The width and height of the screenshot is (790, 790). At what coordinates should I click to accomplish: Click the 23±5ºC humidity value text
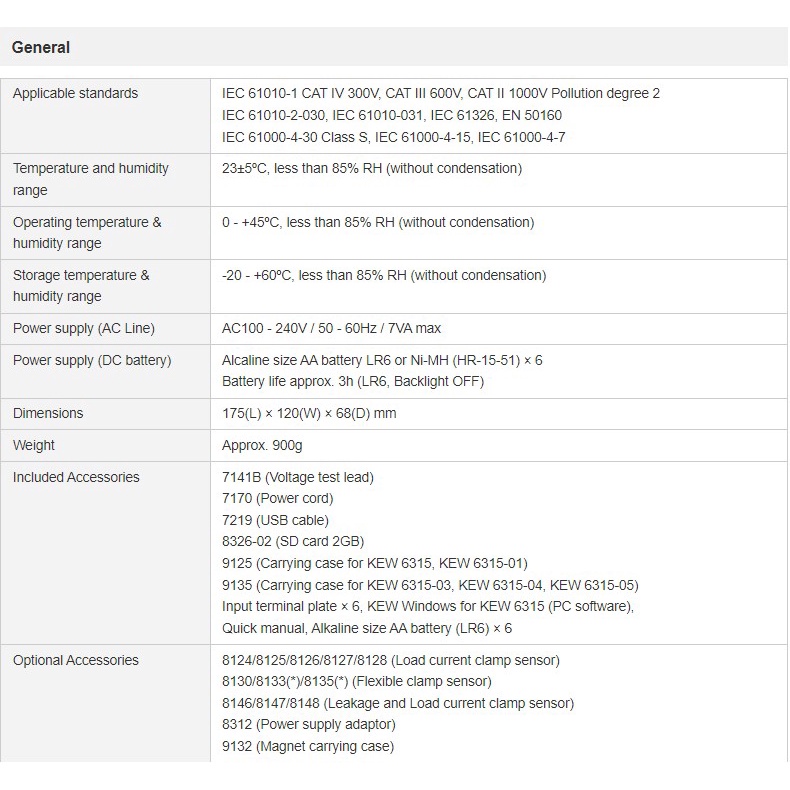point(372,168)
